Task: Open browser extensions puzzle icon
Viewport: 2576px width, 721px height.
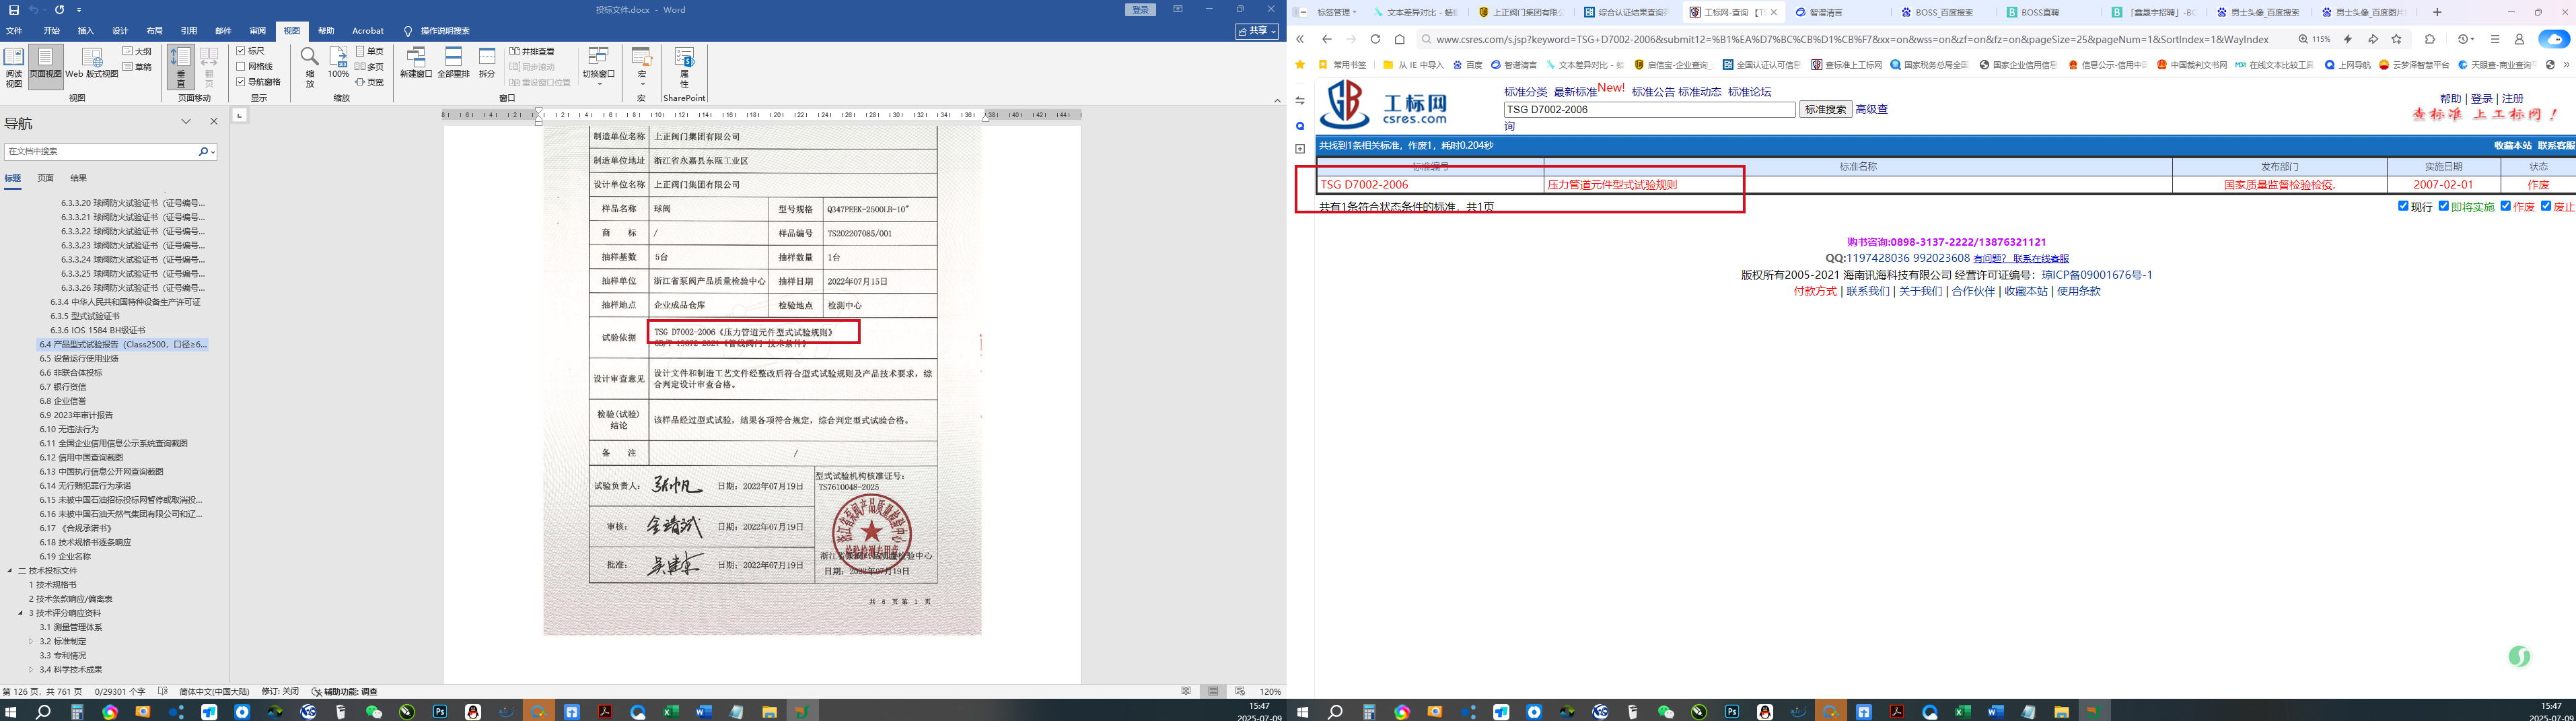Action: click(x=2431, y=39)
